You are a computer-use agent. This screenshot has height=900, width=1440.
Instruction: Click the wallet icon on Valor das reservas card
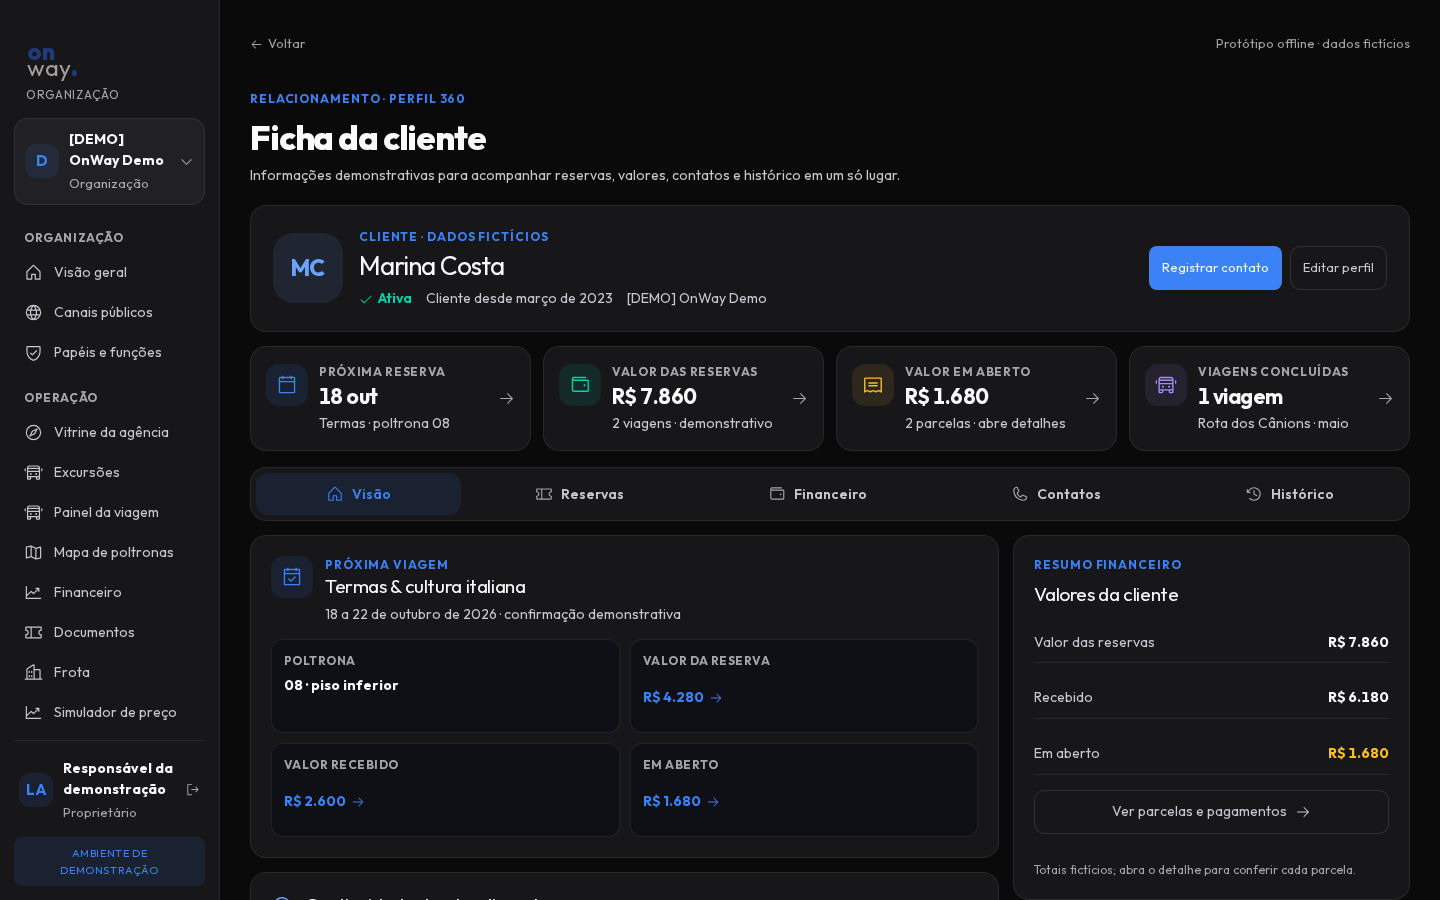(580, 385)
